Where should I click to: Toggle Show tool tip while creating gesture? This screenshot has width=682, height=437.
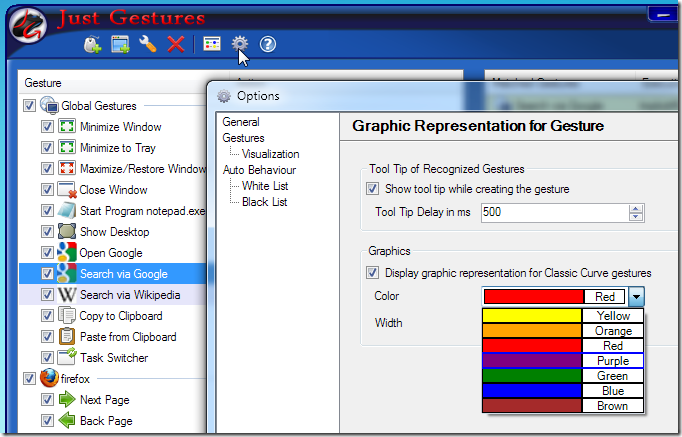coord(373,189)
